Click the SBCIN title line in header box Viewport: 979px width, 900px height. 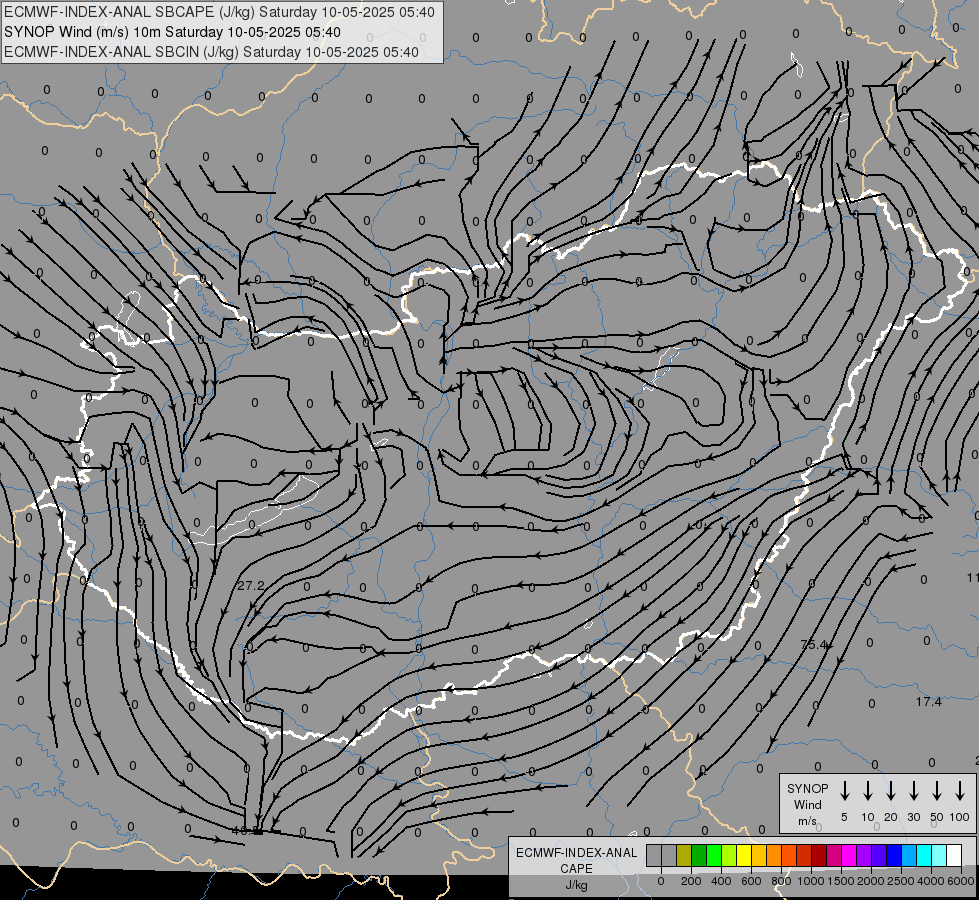(x=211, y=52)
